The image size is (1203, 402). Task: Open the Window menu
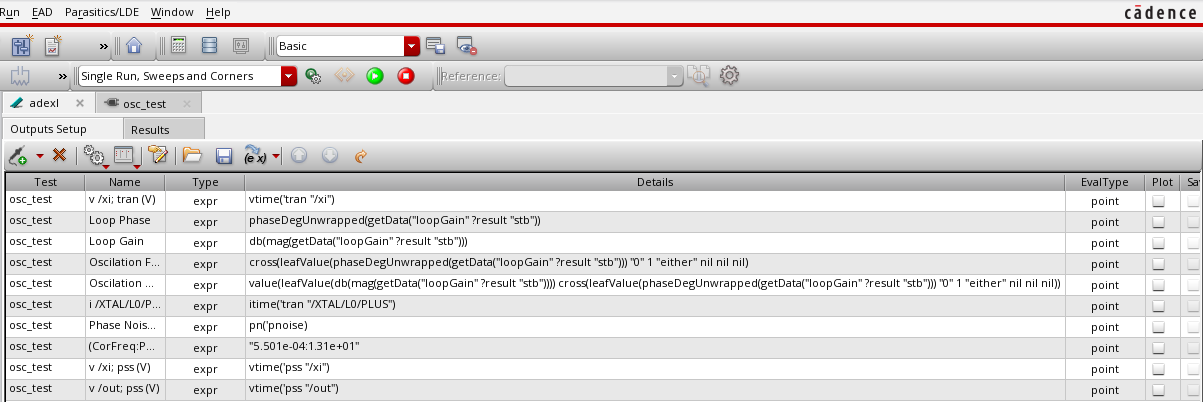[172, 12]
